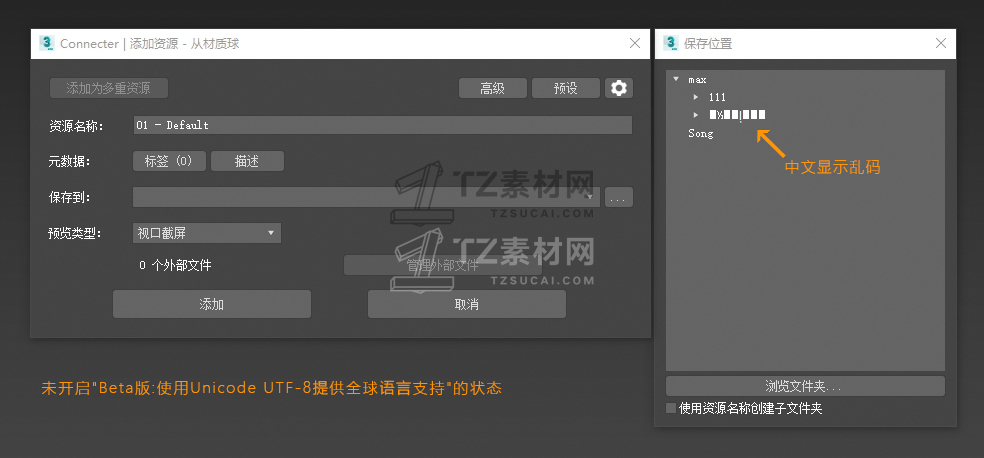
Task: Open settings via the gear icon
Action: click(619, 88)
